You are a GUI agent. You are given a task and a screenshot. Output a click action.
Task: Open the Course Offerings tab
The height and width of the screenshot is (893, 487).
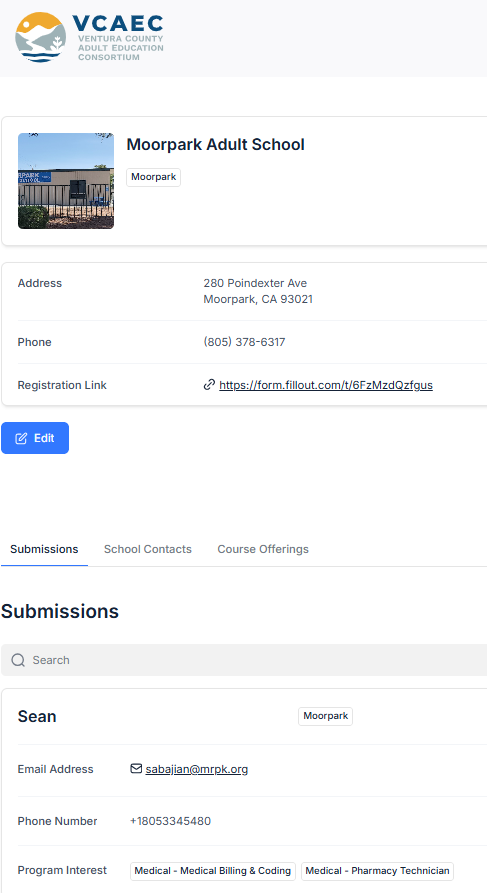[x=263, y=550]
